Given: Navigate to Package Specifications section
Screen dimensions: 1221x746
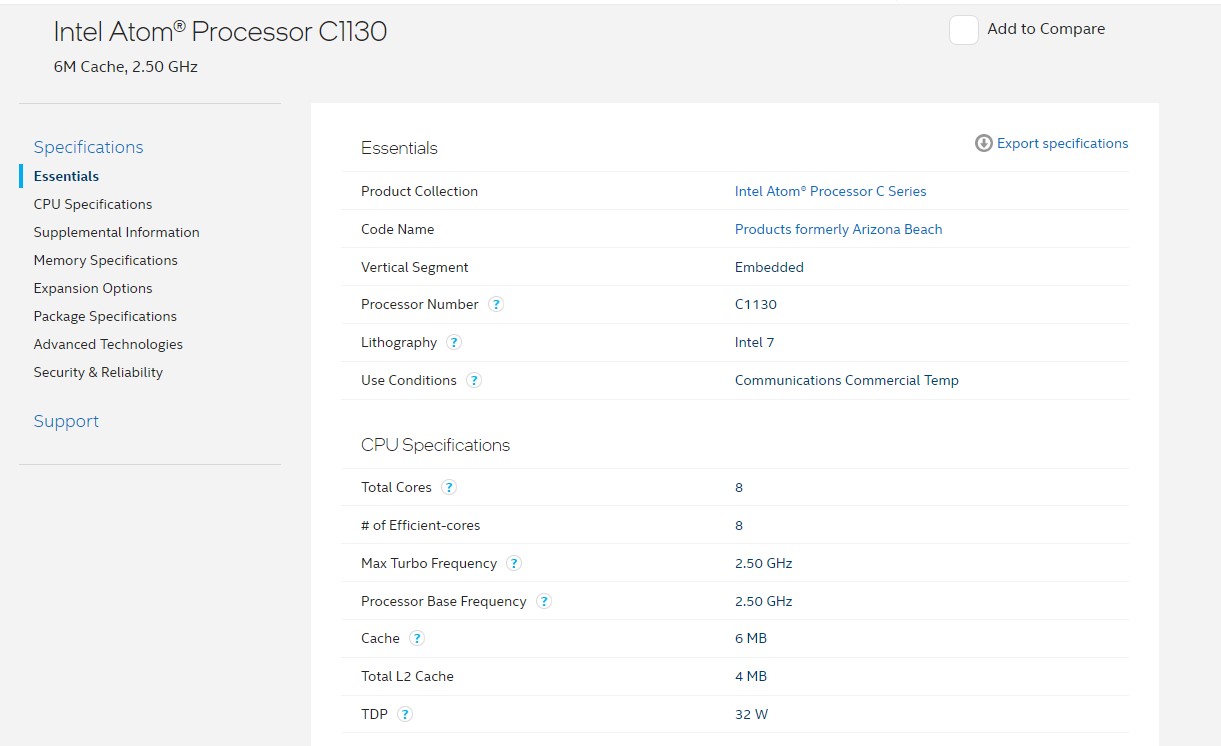Looking at the screenshot, I should pos(105,316).
